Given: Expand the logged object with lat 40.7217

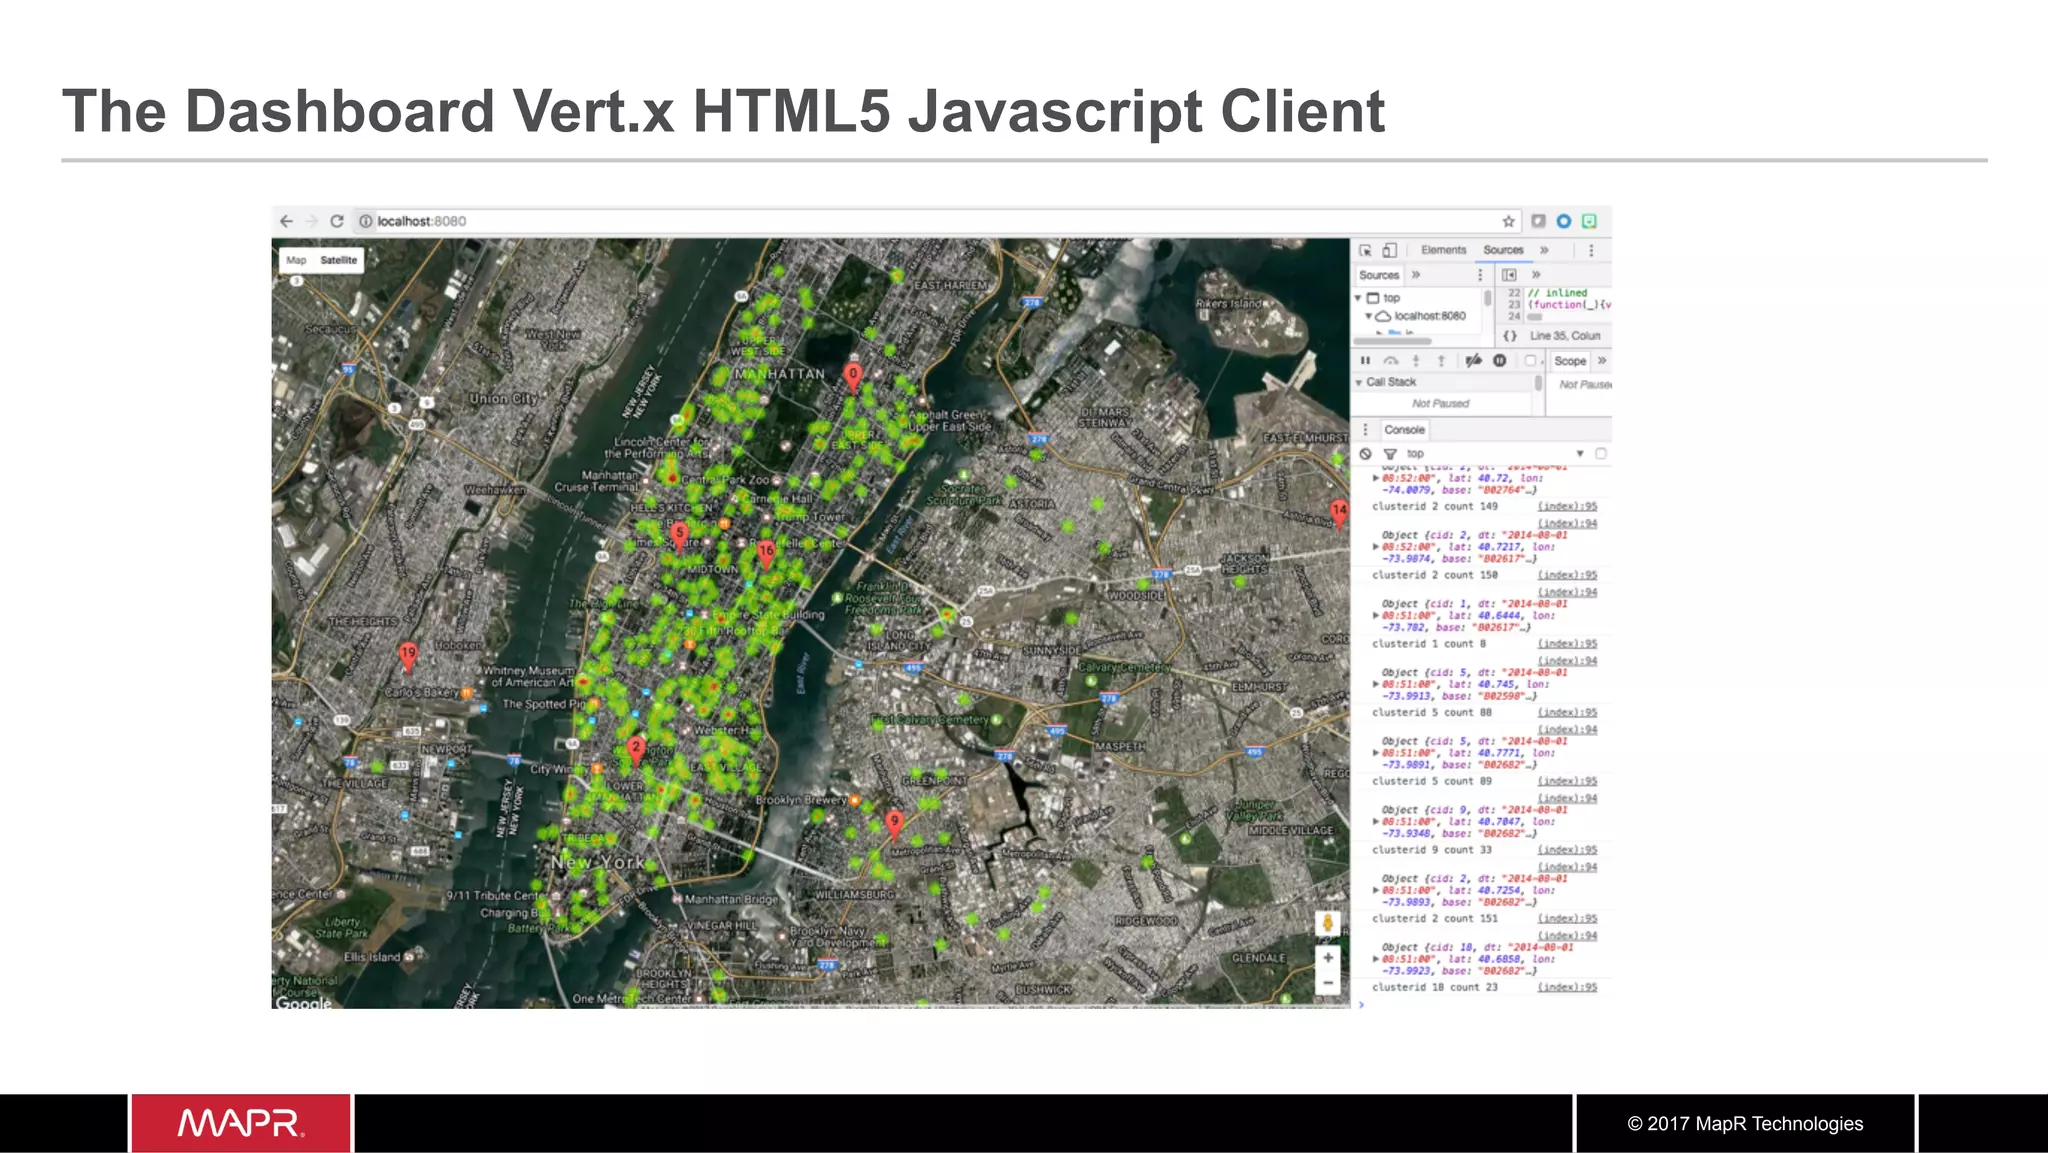Looking at the screenshot, I should coord(1376,547).
